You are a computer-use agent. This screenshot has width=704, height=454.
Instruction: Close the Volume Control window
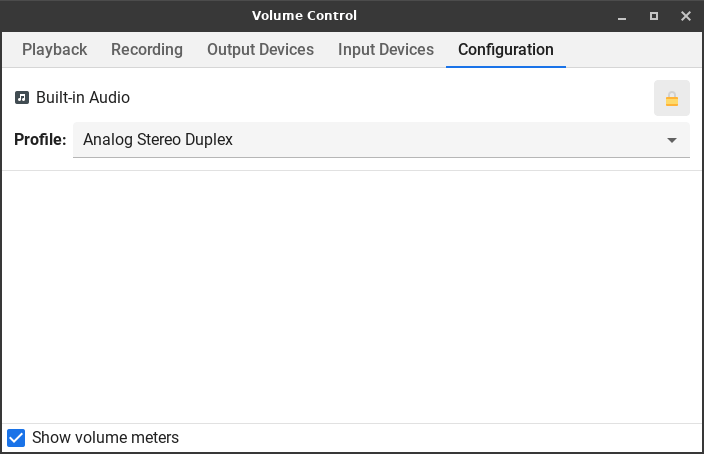(686, 16)
